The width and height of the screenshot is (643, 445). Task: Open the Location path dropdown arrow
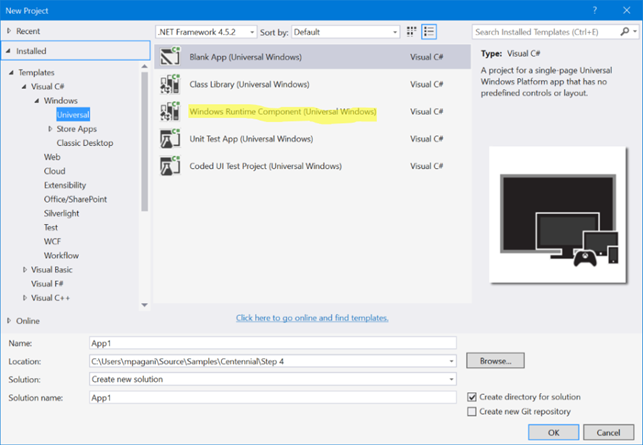[451, 361]
